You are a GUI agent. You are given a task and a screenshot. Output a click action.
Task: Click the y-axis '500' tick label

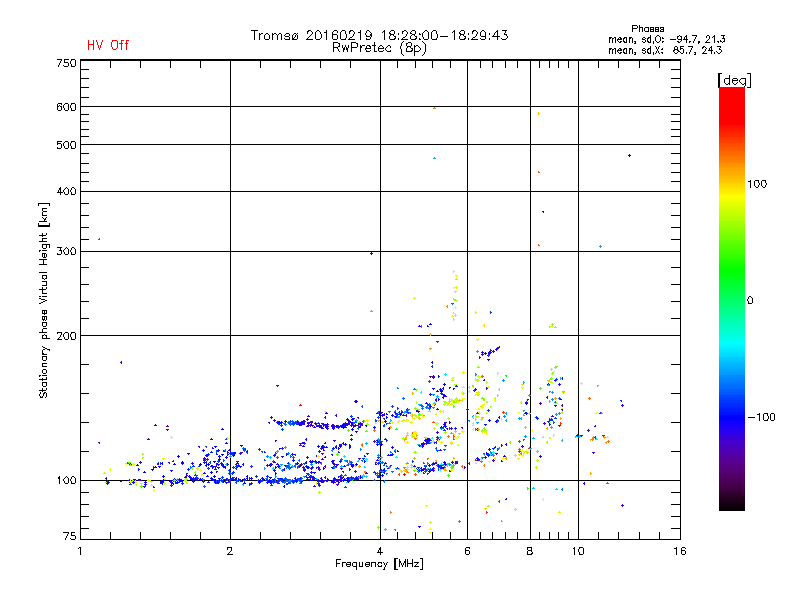point(66,145)
